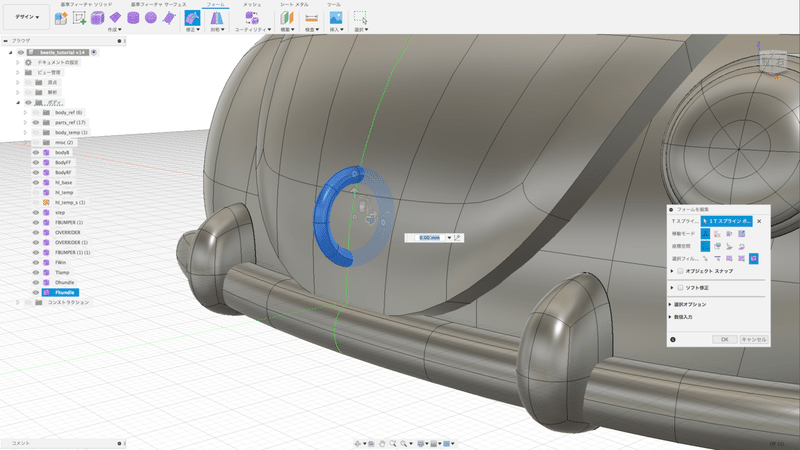
Task: Show the hl_temp body
Action: coord(36,192)
